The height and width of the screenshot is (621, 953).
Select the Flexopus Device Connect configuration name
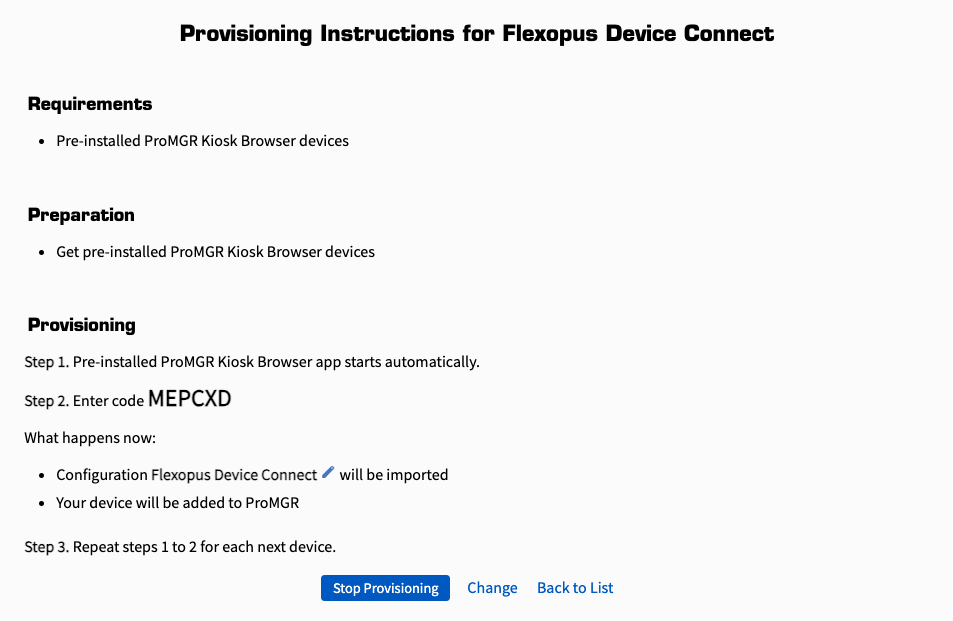coord(234,475)
